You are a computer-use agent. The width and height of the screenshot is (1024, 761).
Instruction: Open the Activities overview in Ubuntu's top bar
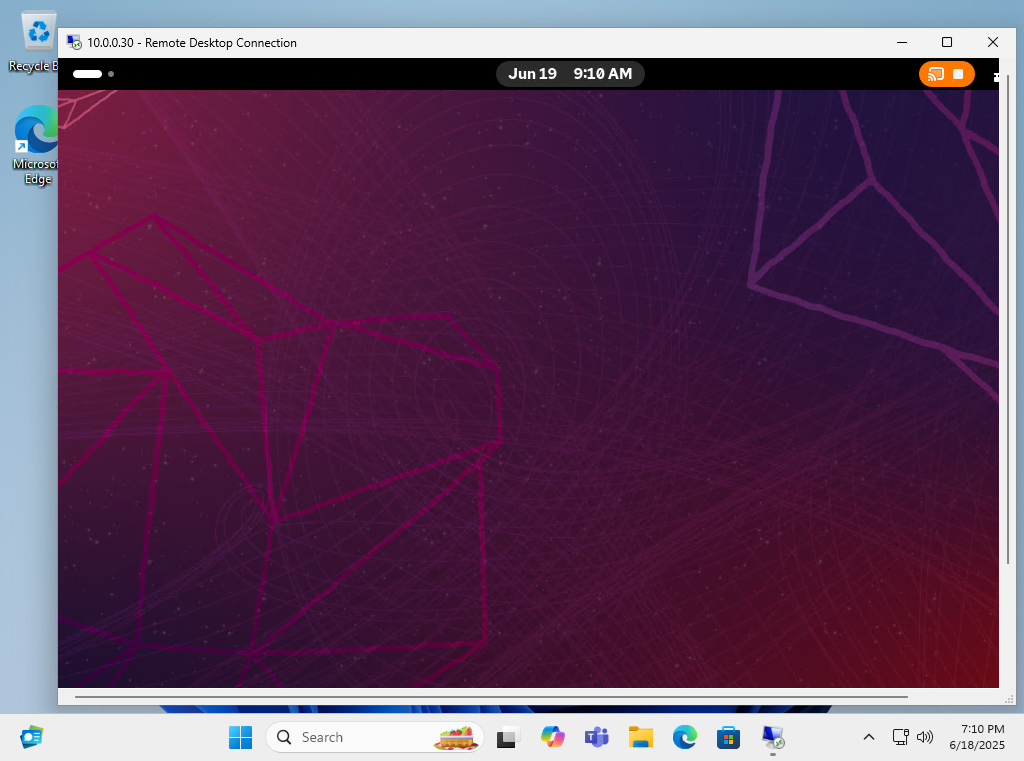click(x=87, y=73)
